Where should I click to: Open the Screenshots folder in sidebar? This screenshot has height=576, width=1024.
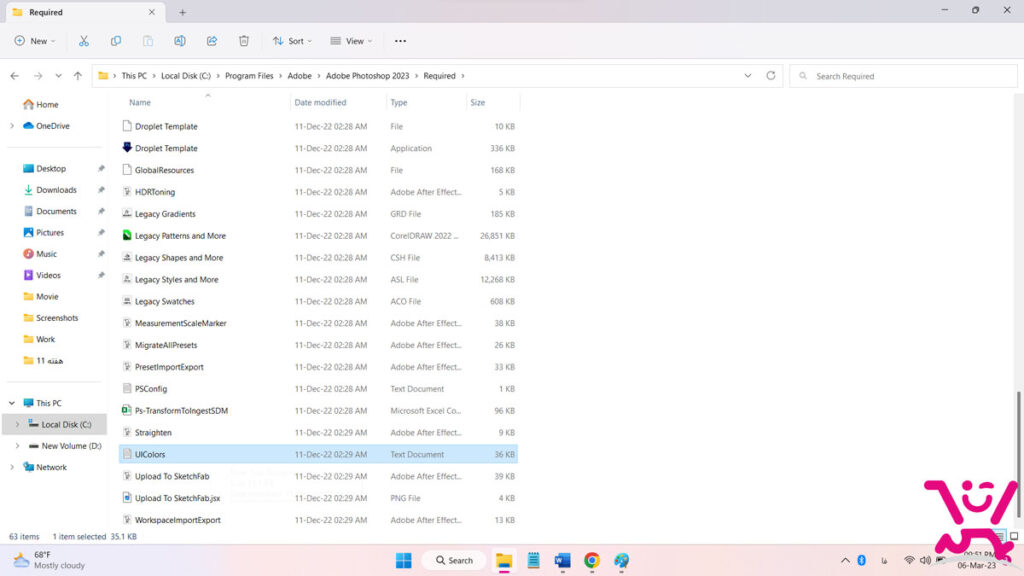[57, 318]
